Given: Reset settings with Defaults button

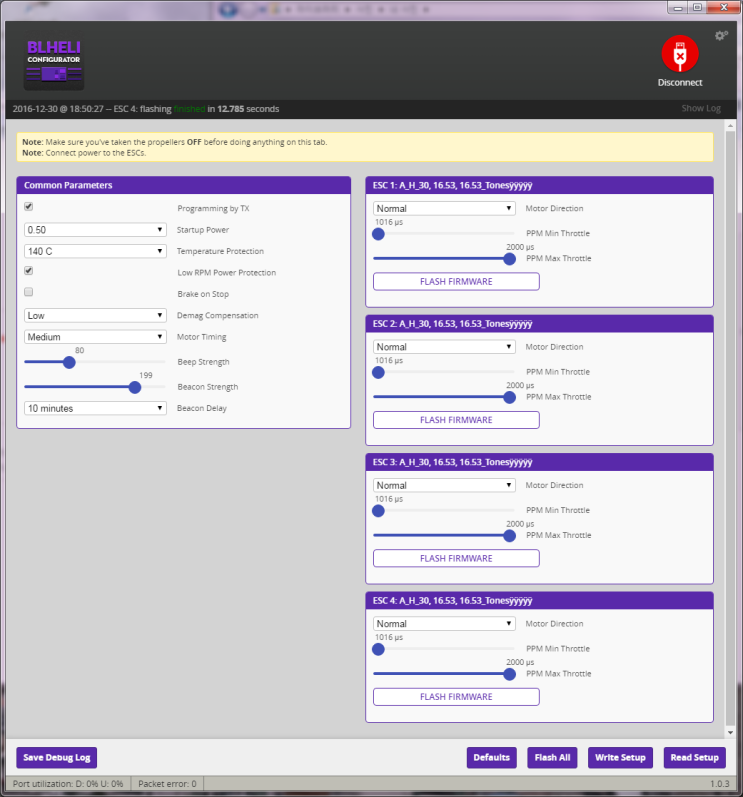Looking at the screenshot, I should (492, 758).
